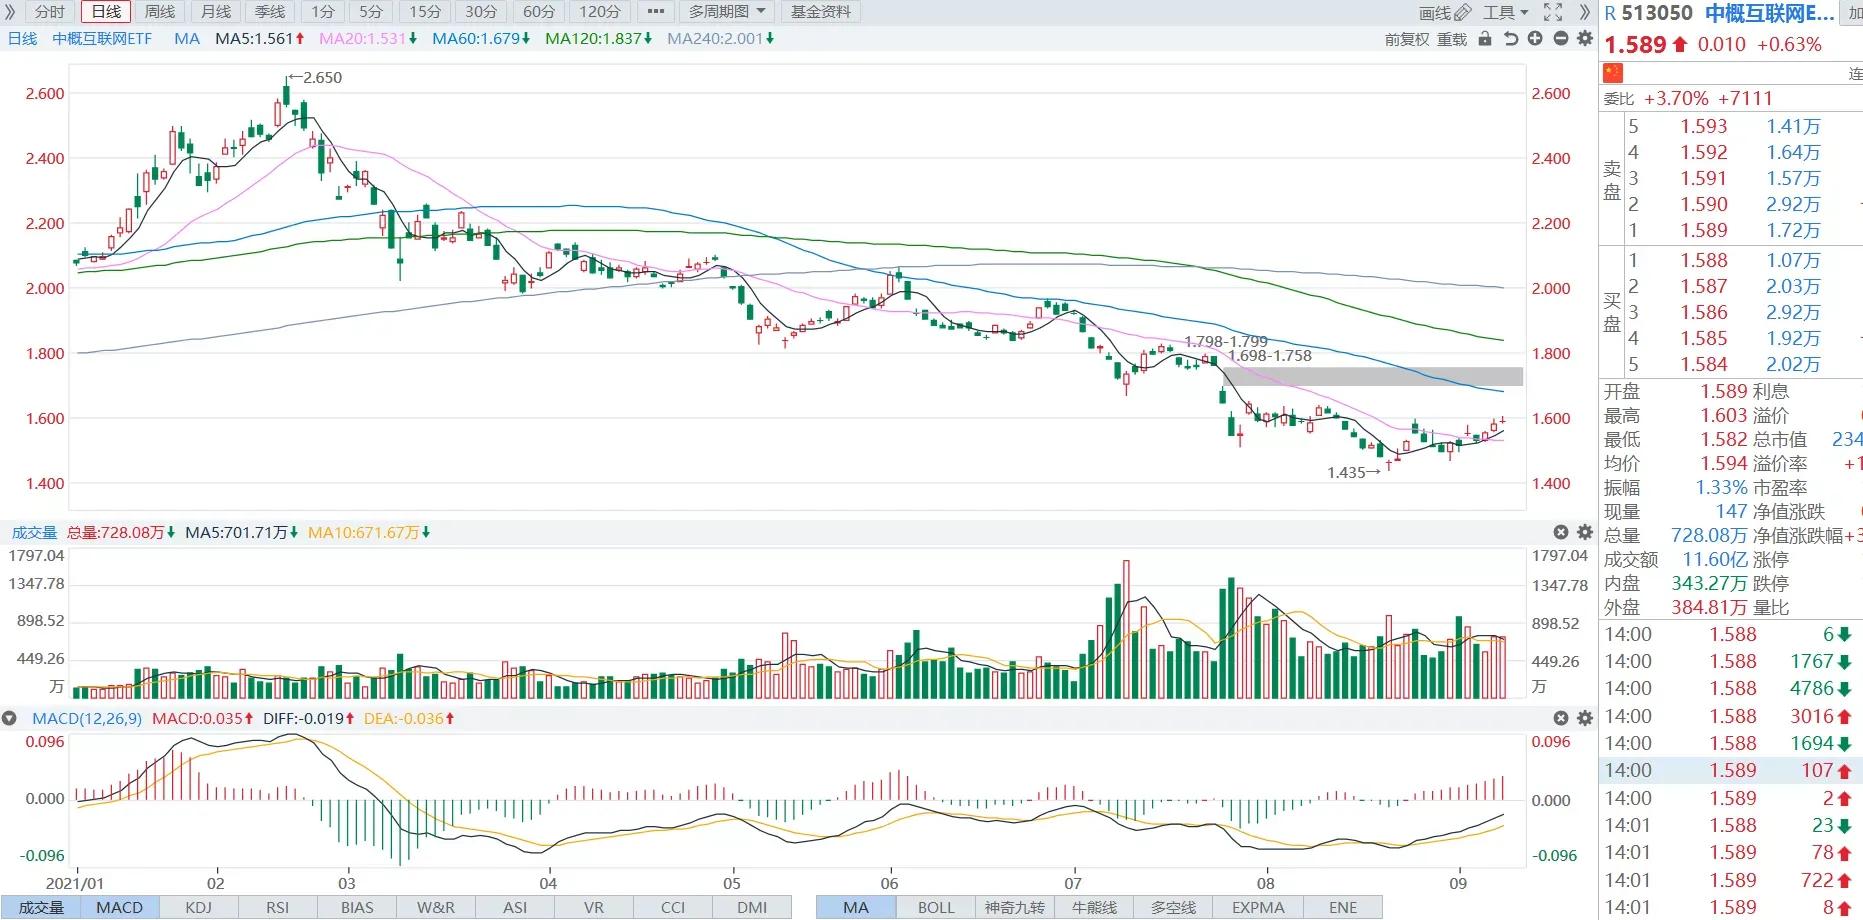Select the 14:00 1.589 107 trade row
The image size is (1863, 920).
1731,770
